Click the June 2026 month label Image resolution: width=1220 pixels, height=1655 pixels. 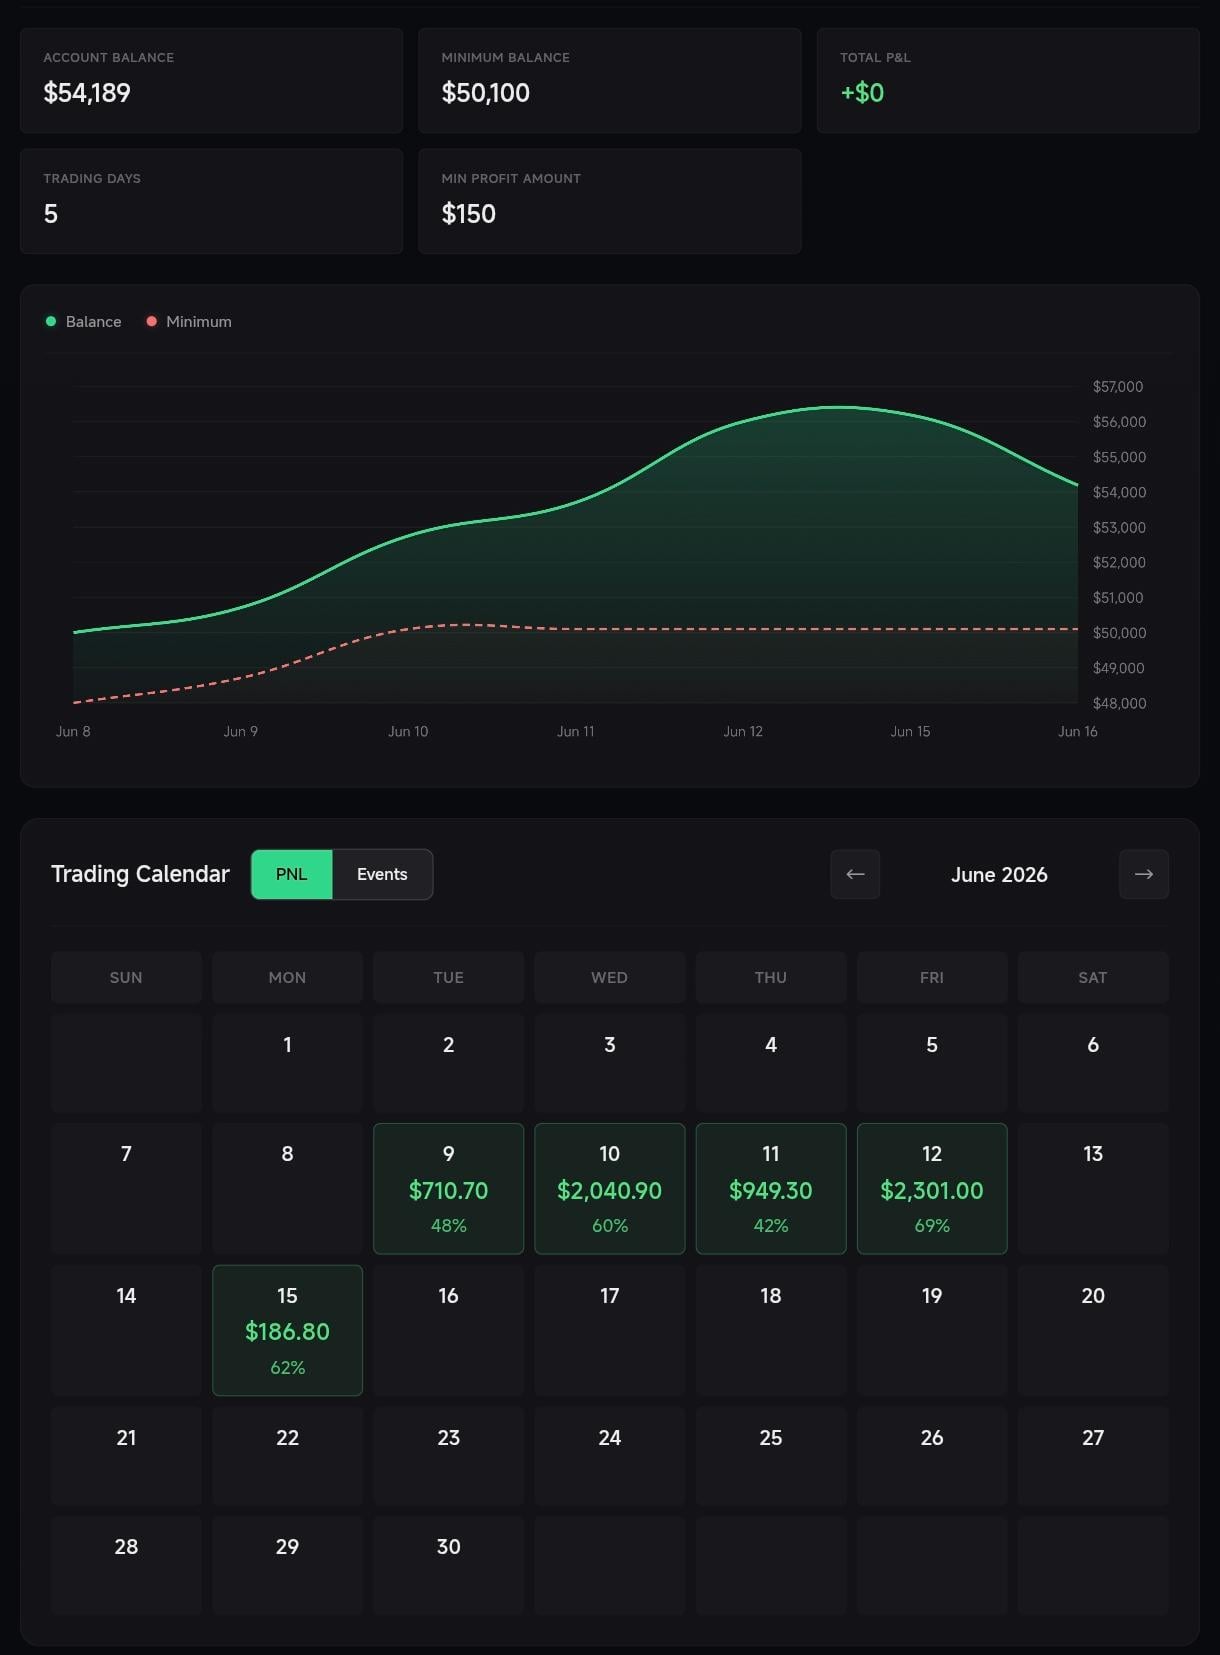tap(999, 875)
